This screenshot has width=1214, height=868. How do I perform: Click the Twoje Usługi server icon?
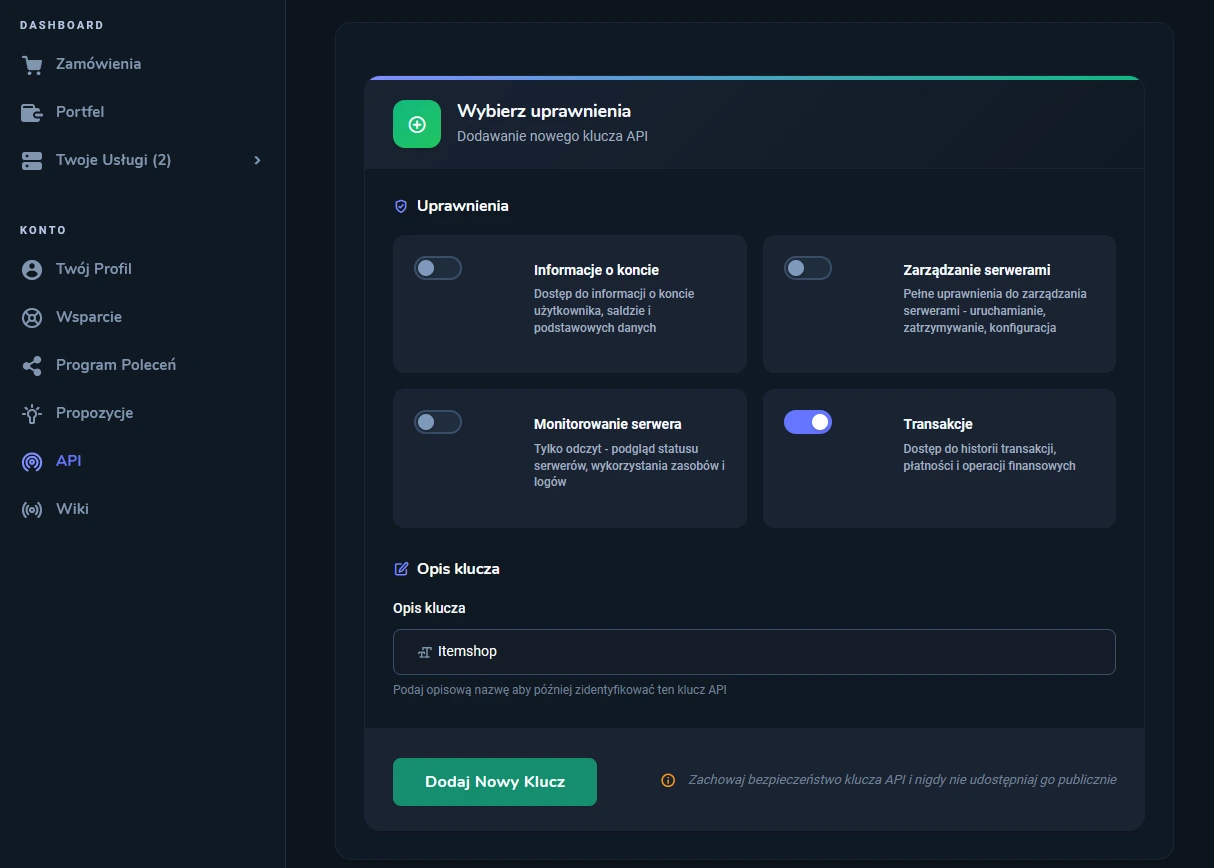coord(32,160)
